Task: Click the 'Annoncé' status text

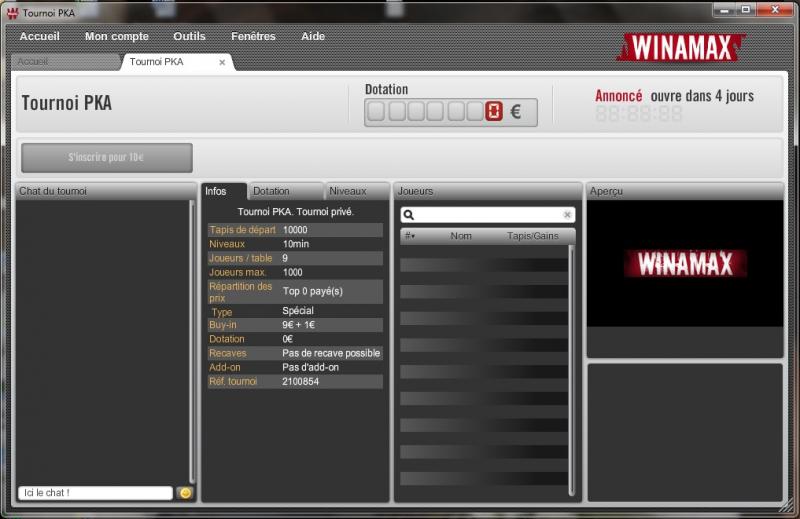Action: pyautogui.click(x=618, y=96)
